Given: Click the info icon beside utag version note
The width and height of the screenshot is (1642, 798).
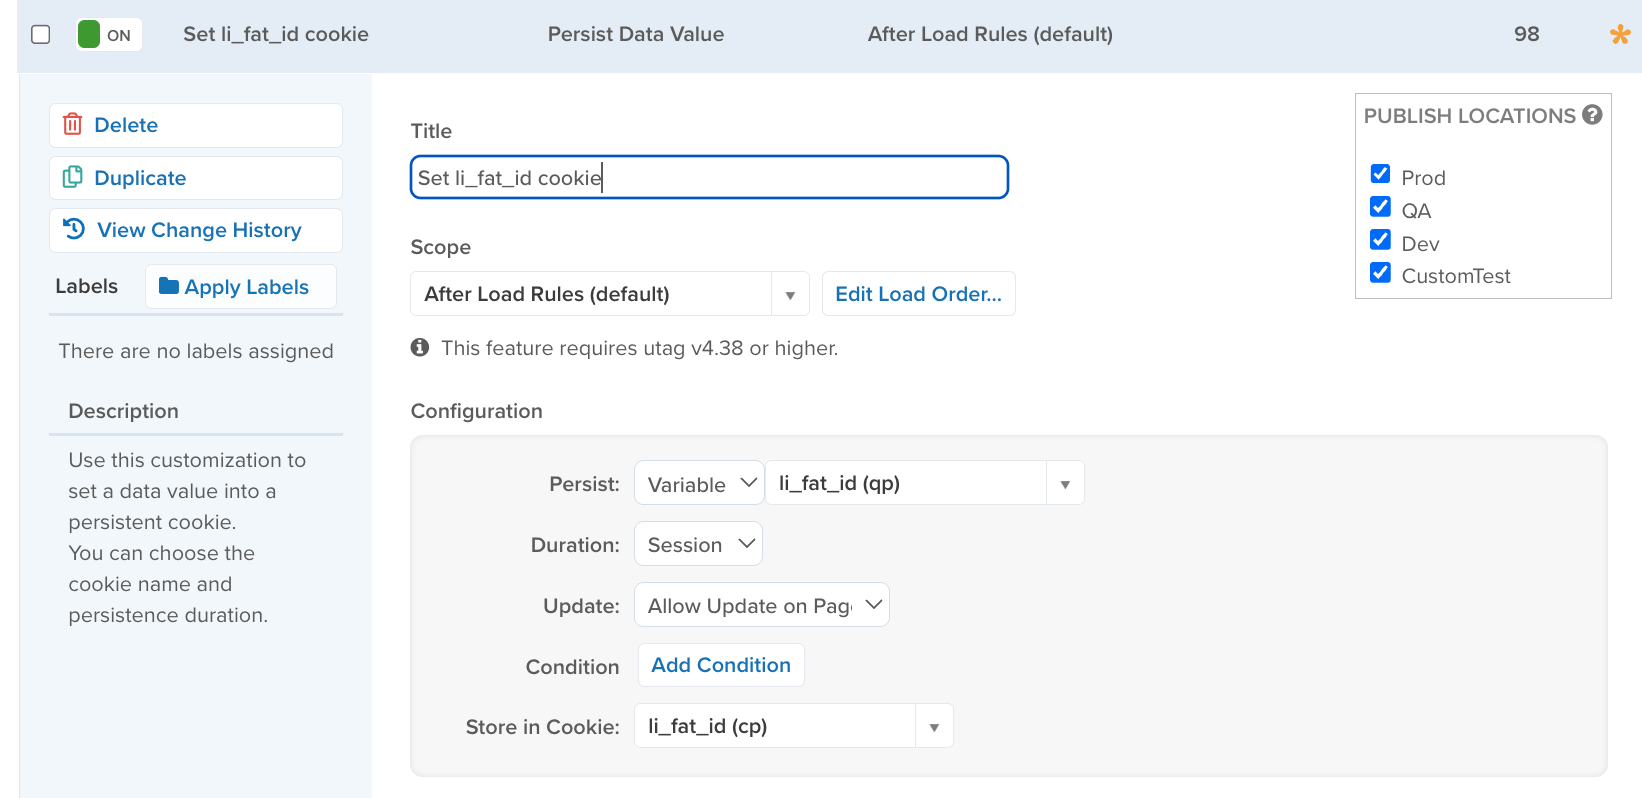Looking at the screenshot, I should 420,347.
